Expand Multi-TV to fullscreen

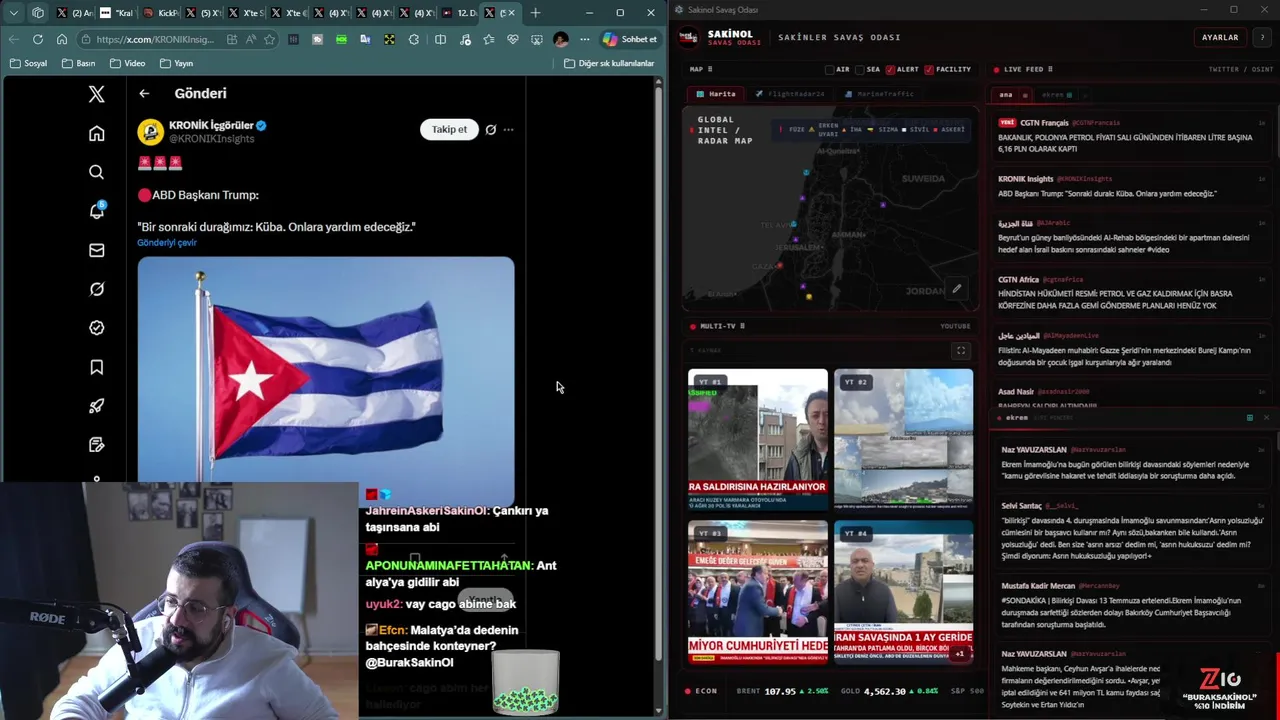tap(961, 350)
